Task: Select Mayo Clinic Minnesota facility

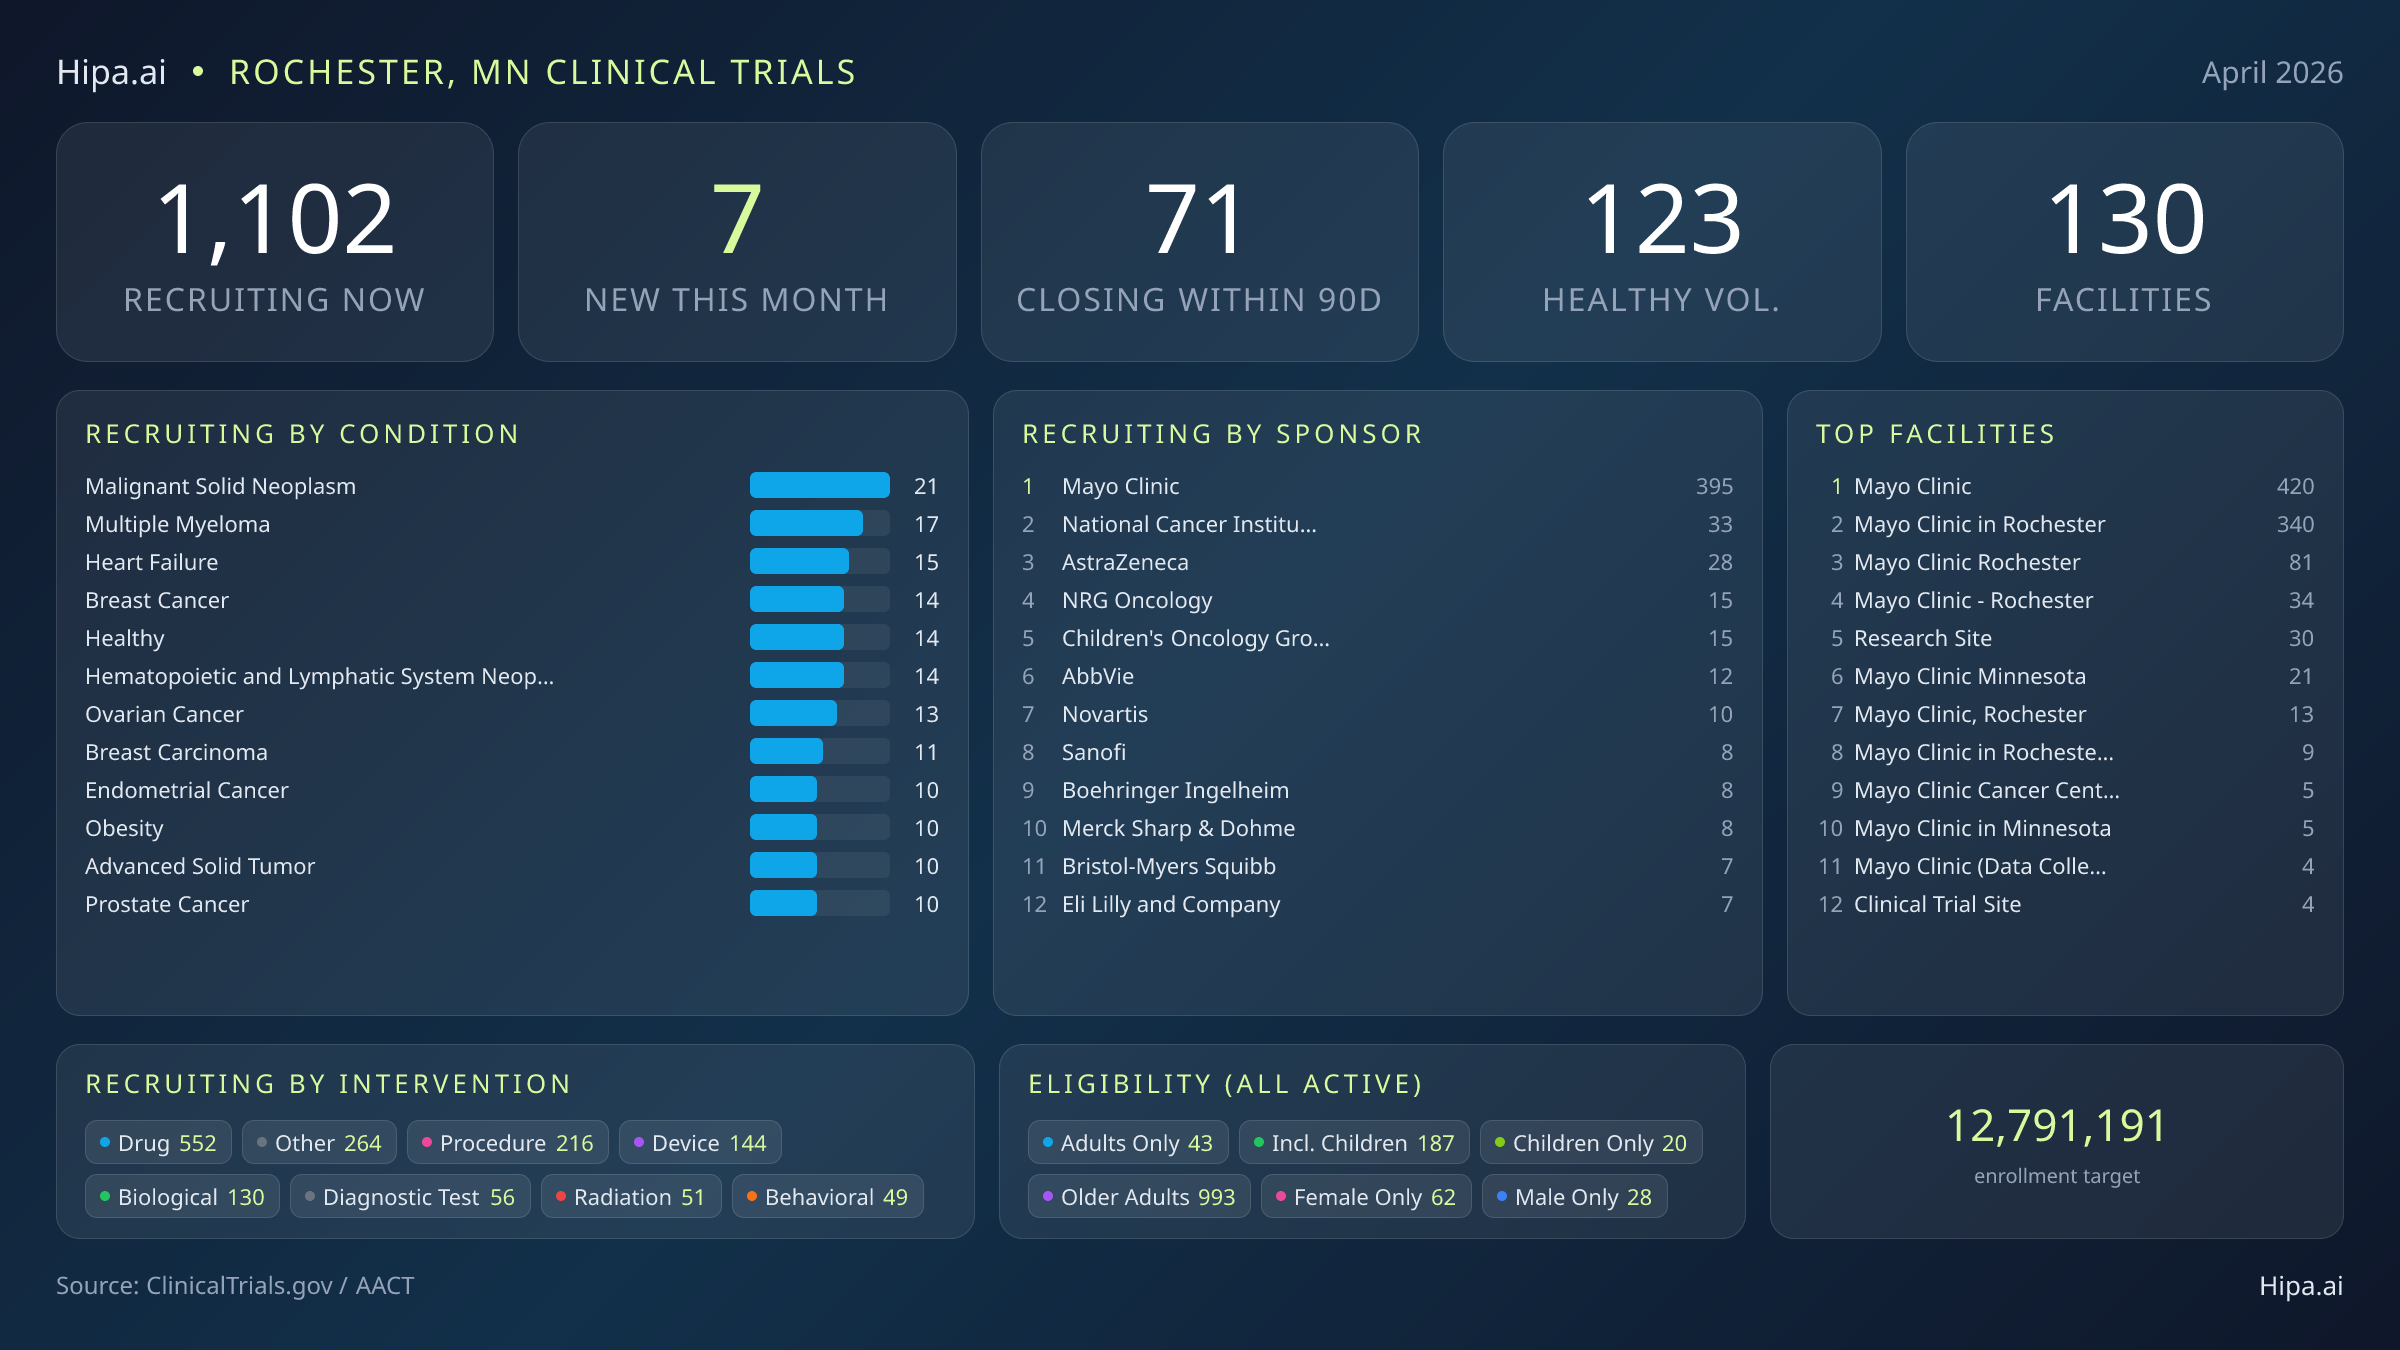Action: [2065, 675]
